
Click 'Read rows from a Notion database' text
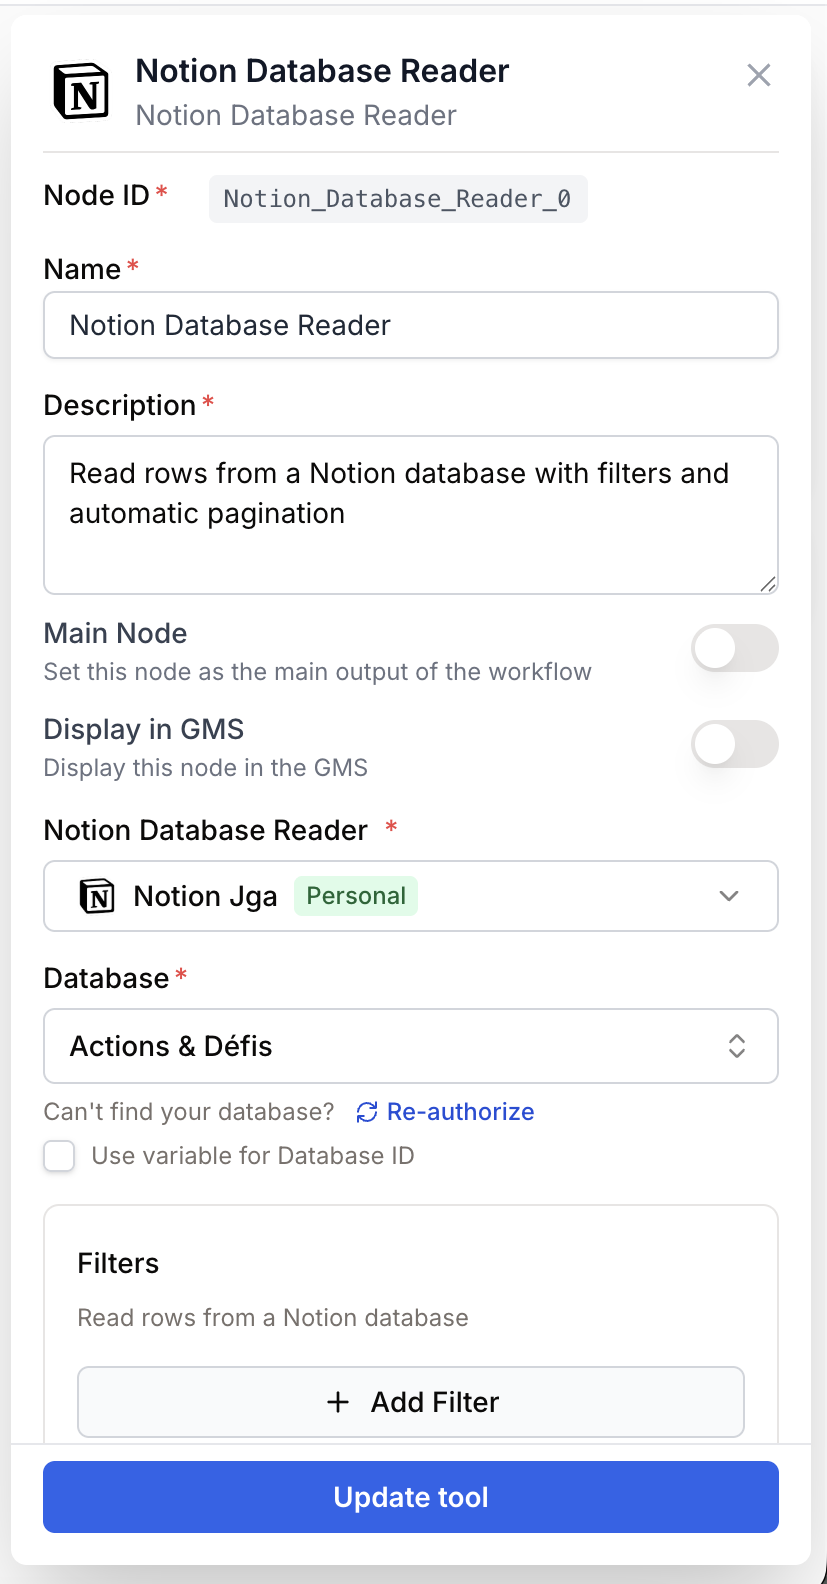tap(273, 1317)
